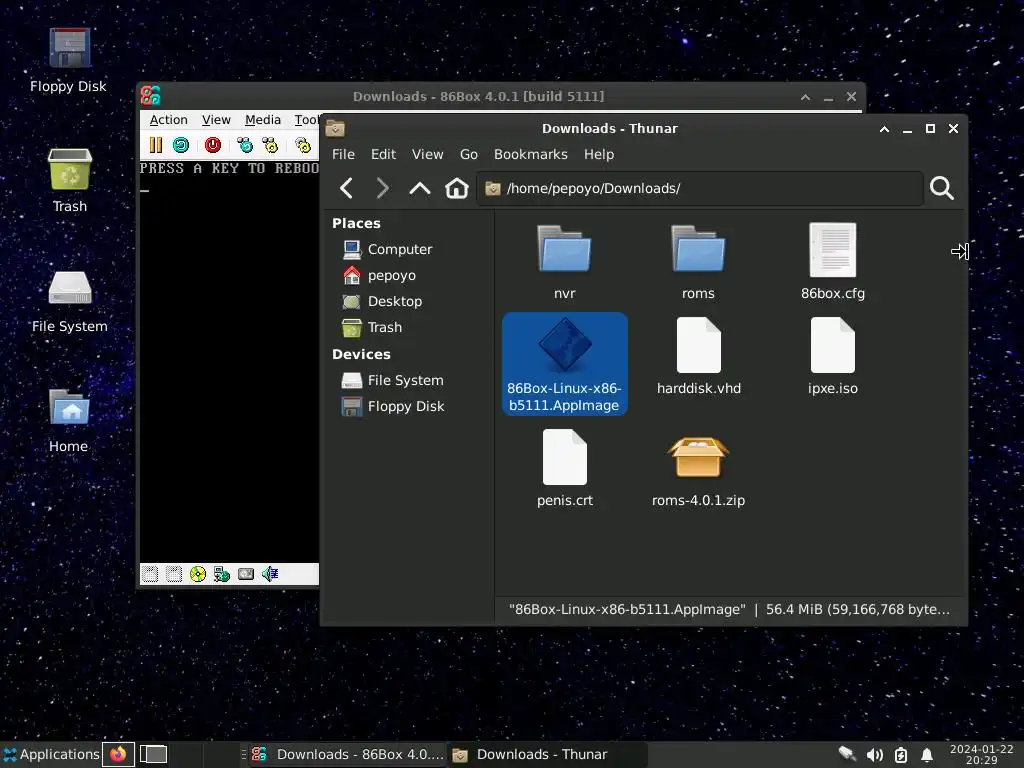The width and height of the screenshot is (1024, 768).
Task: Click the hard disk icon in 86Box status bar
Action: [246, 574]
